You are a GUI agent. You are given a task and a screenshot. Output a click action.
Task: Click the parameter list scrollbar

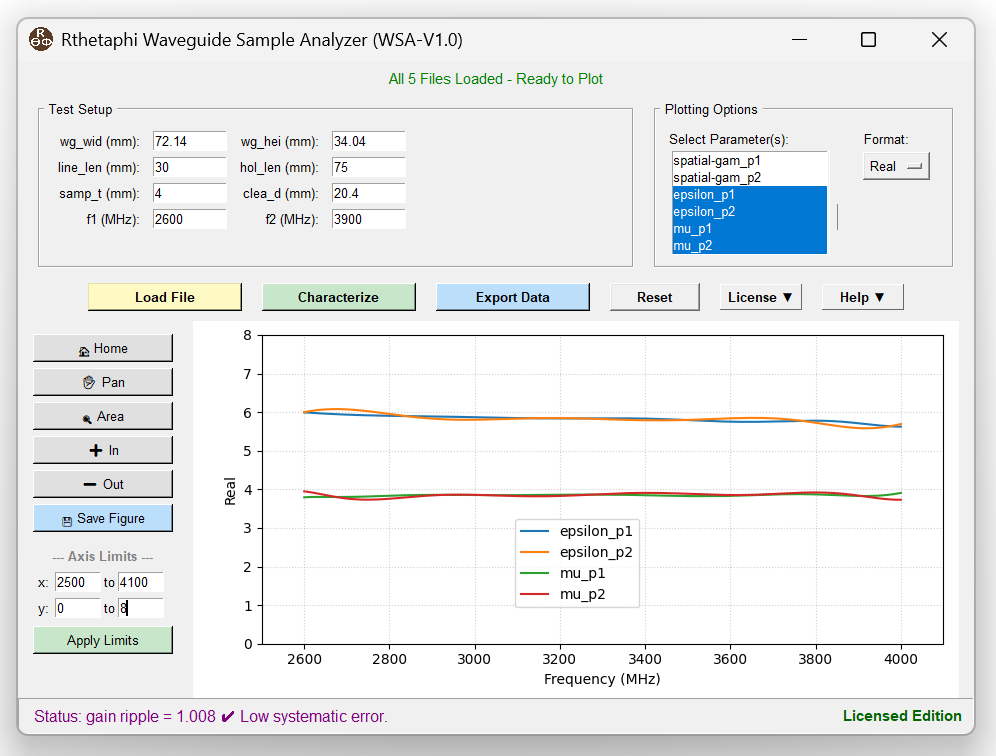click(838, 217)
